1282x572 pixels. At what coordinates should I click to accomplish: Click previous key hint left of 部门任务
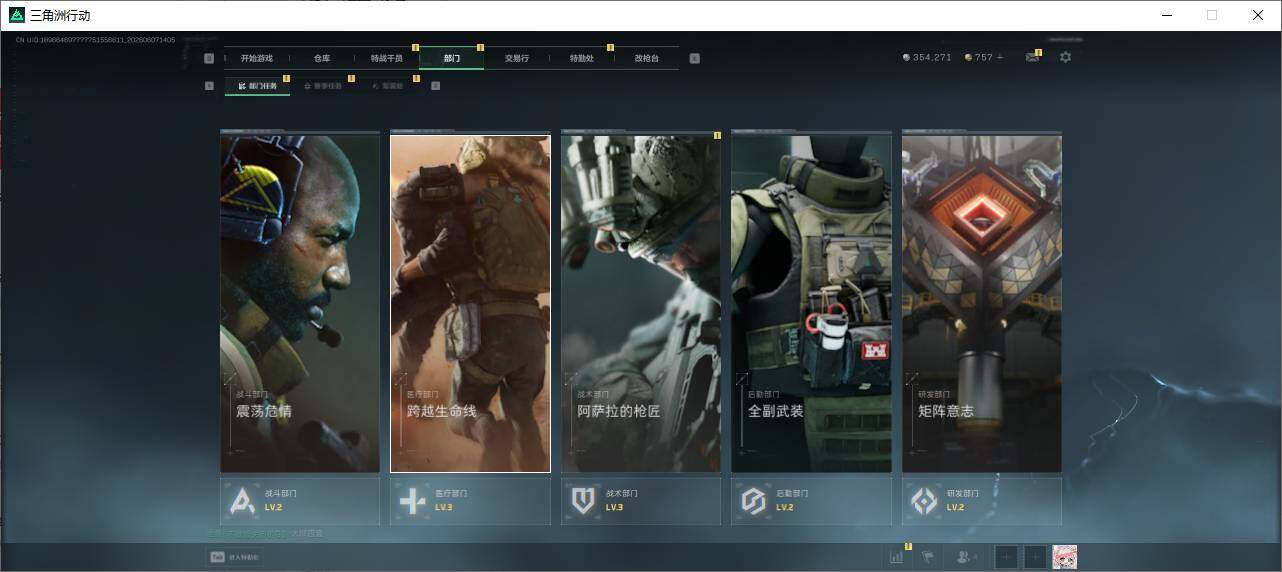coord(209,86)
